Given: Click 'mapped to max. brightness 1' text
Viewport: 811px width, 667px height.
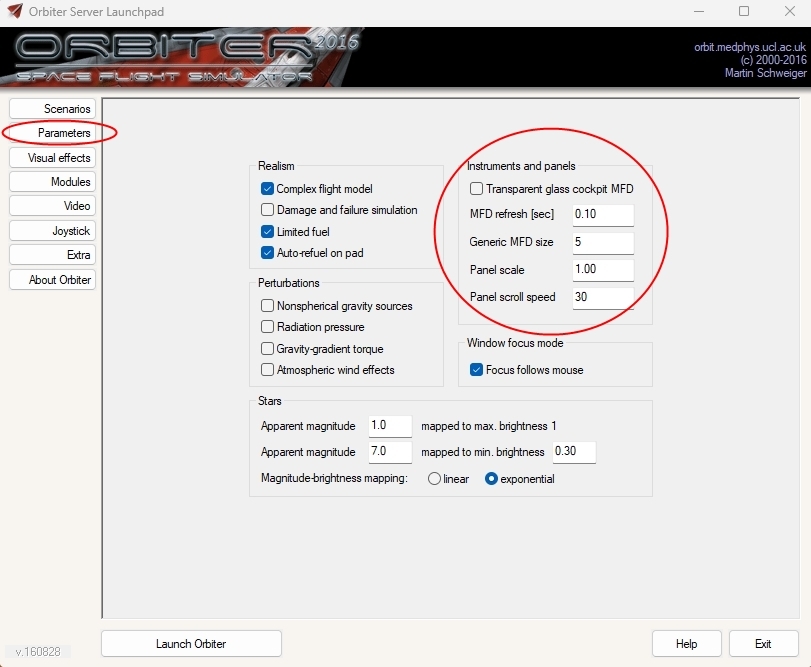Looking at the screenshot, I should pos(489,426).
